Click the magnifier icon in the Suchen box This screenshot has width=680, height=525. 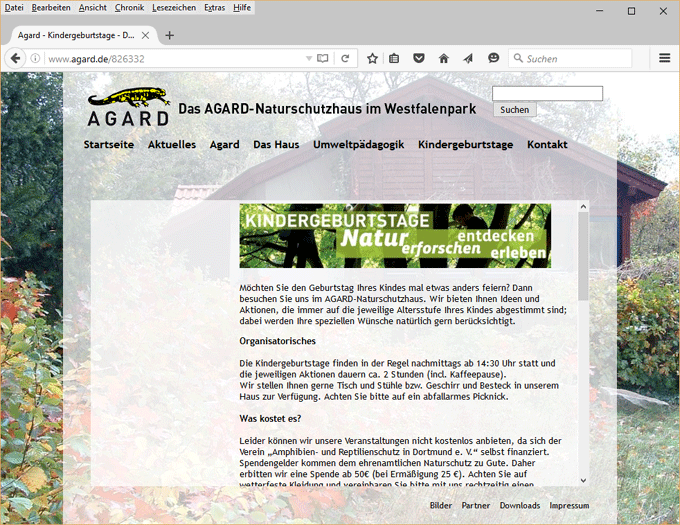(518, 58)
